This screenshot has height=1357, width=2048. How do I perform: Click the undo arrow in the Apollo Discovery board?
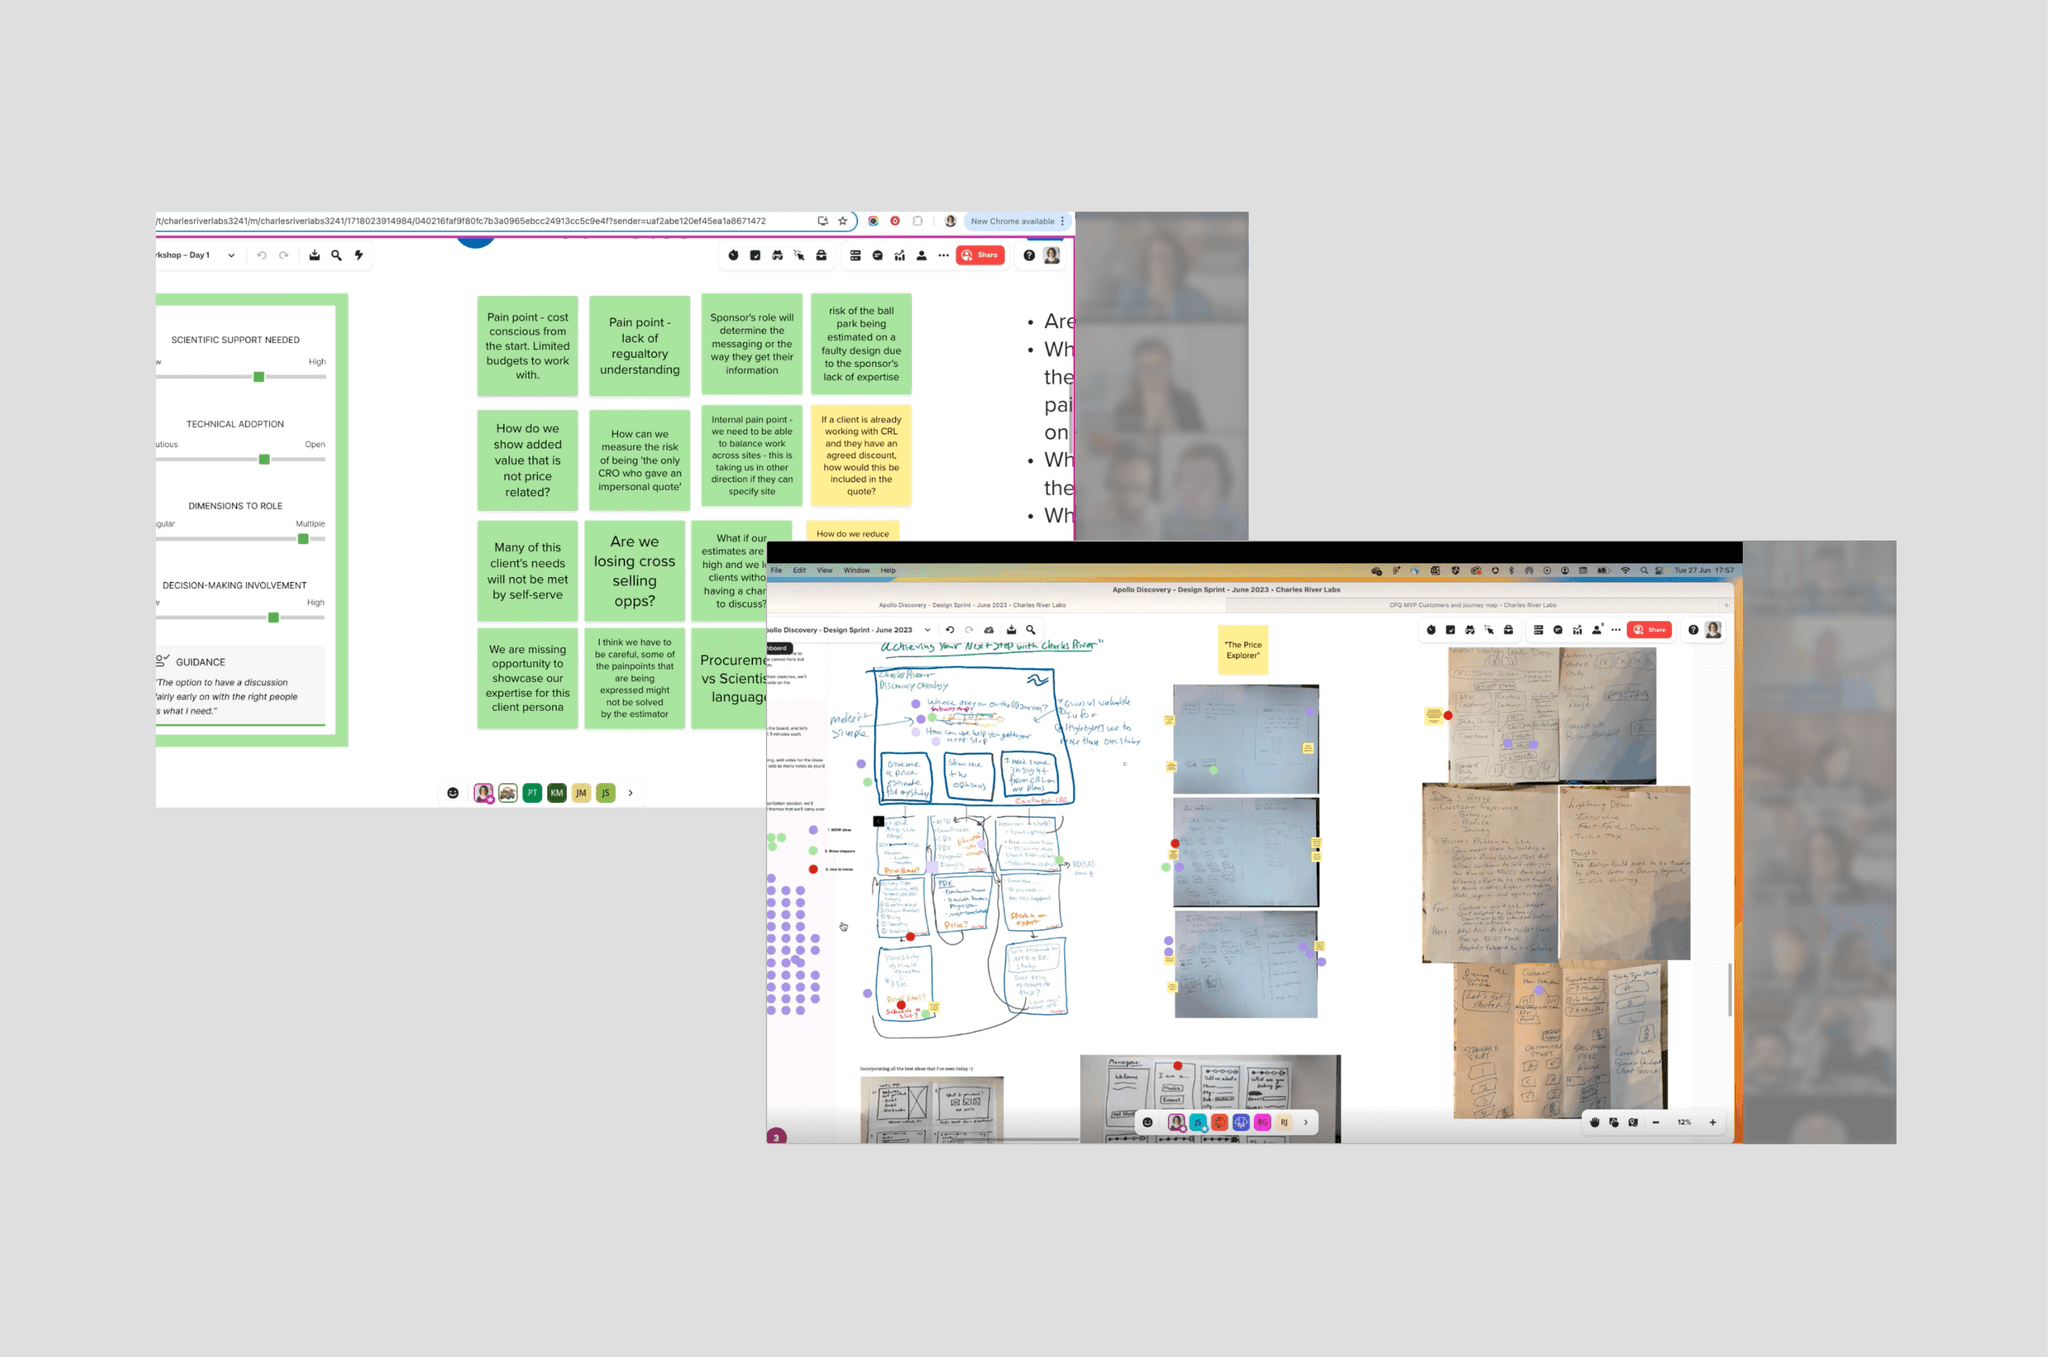(950, 630)
